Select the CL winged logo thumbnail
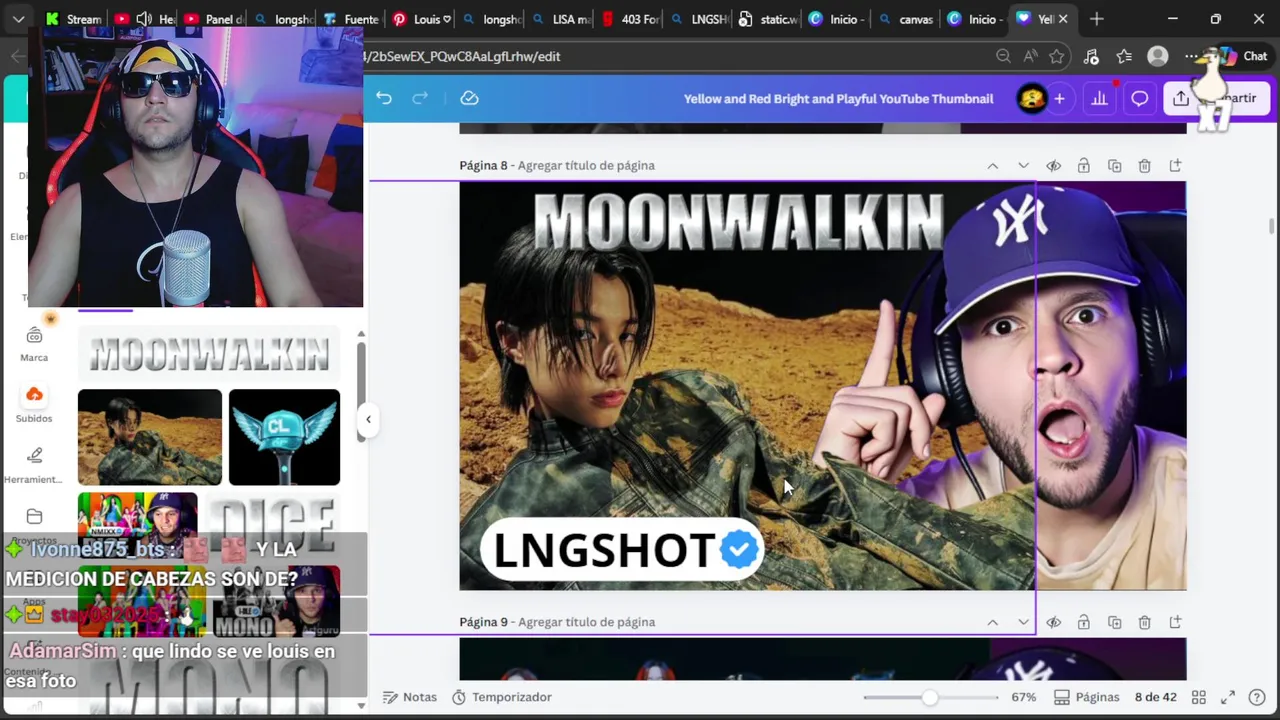The image size is (1280, 720). click(284, 437)
